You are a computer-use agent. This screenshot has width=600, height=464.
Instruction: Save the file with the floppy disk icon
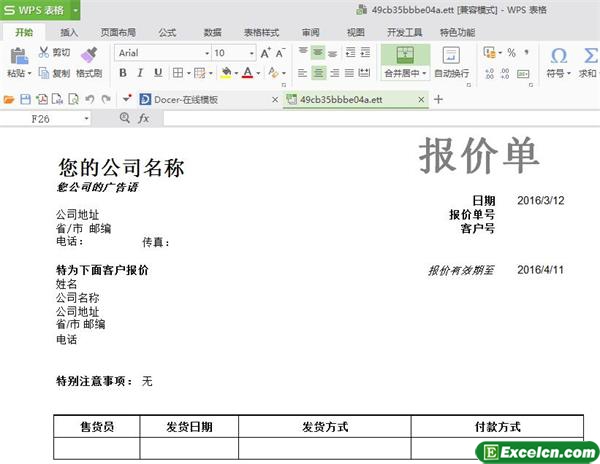point(26,99)
